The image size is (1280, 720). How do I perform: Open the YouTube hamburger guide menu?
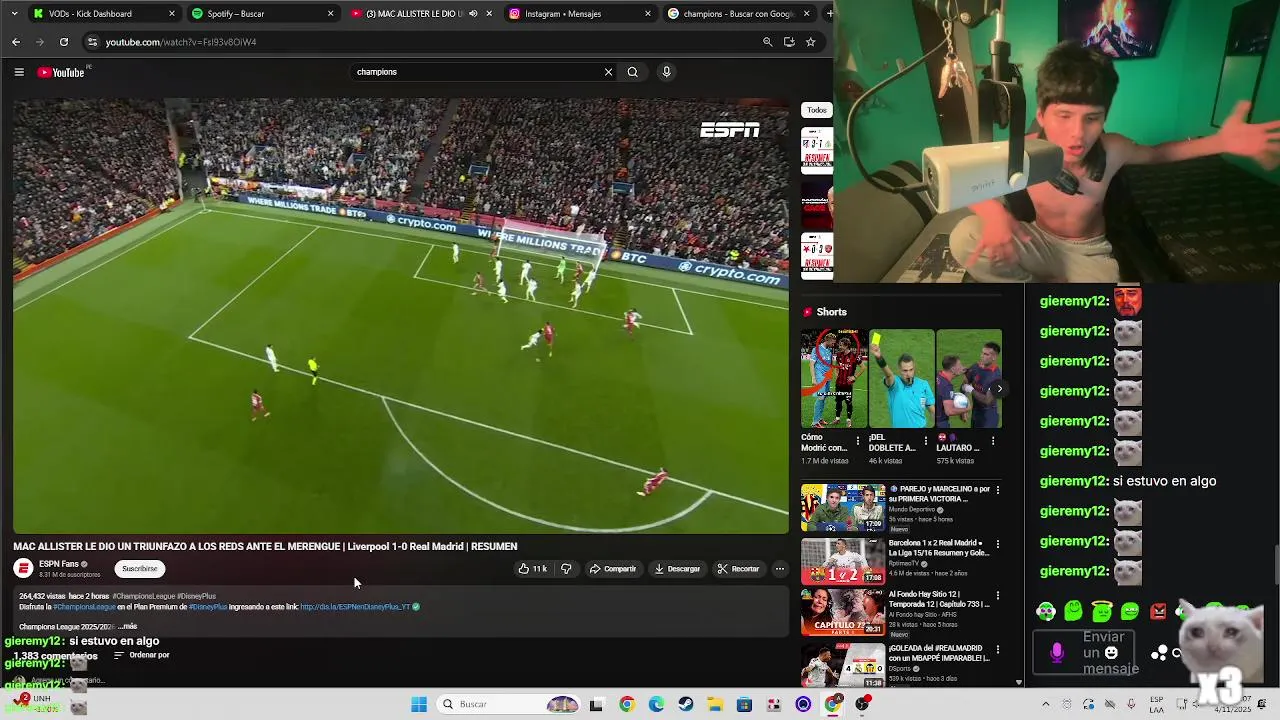pos(18,72)
